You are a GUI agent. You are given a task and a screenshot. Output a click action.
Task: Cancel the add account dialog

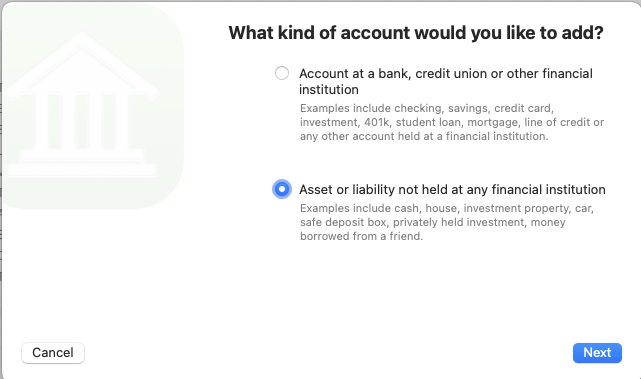click(53, 352)
